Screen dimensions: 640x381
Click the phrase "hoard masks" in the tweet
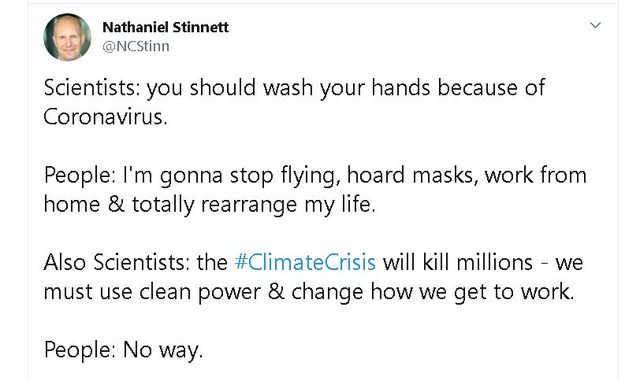[412, 175]
